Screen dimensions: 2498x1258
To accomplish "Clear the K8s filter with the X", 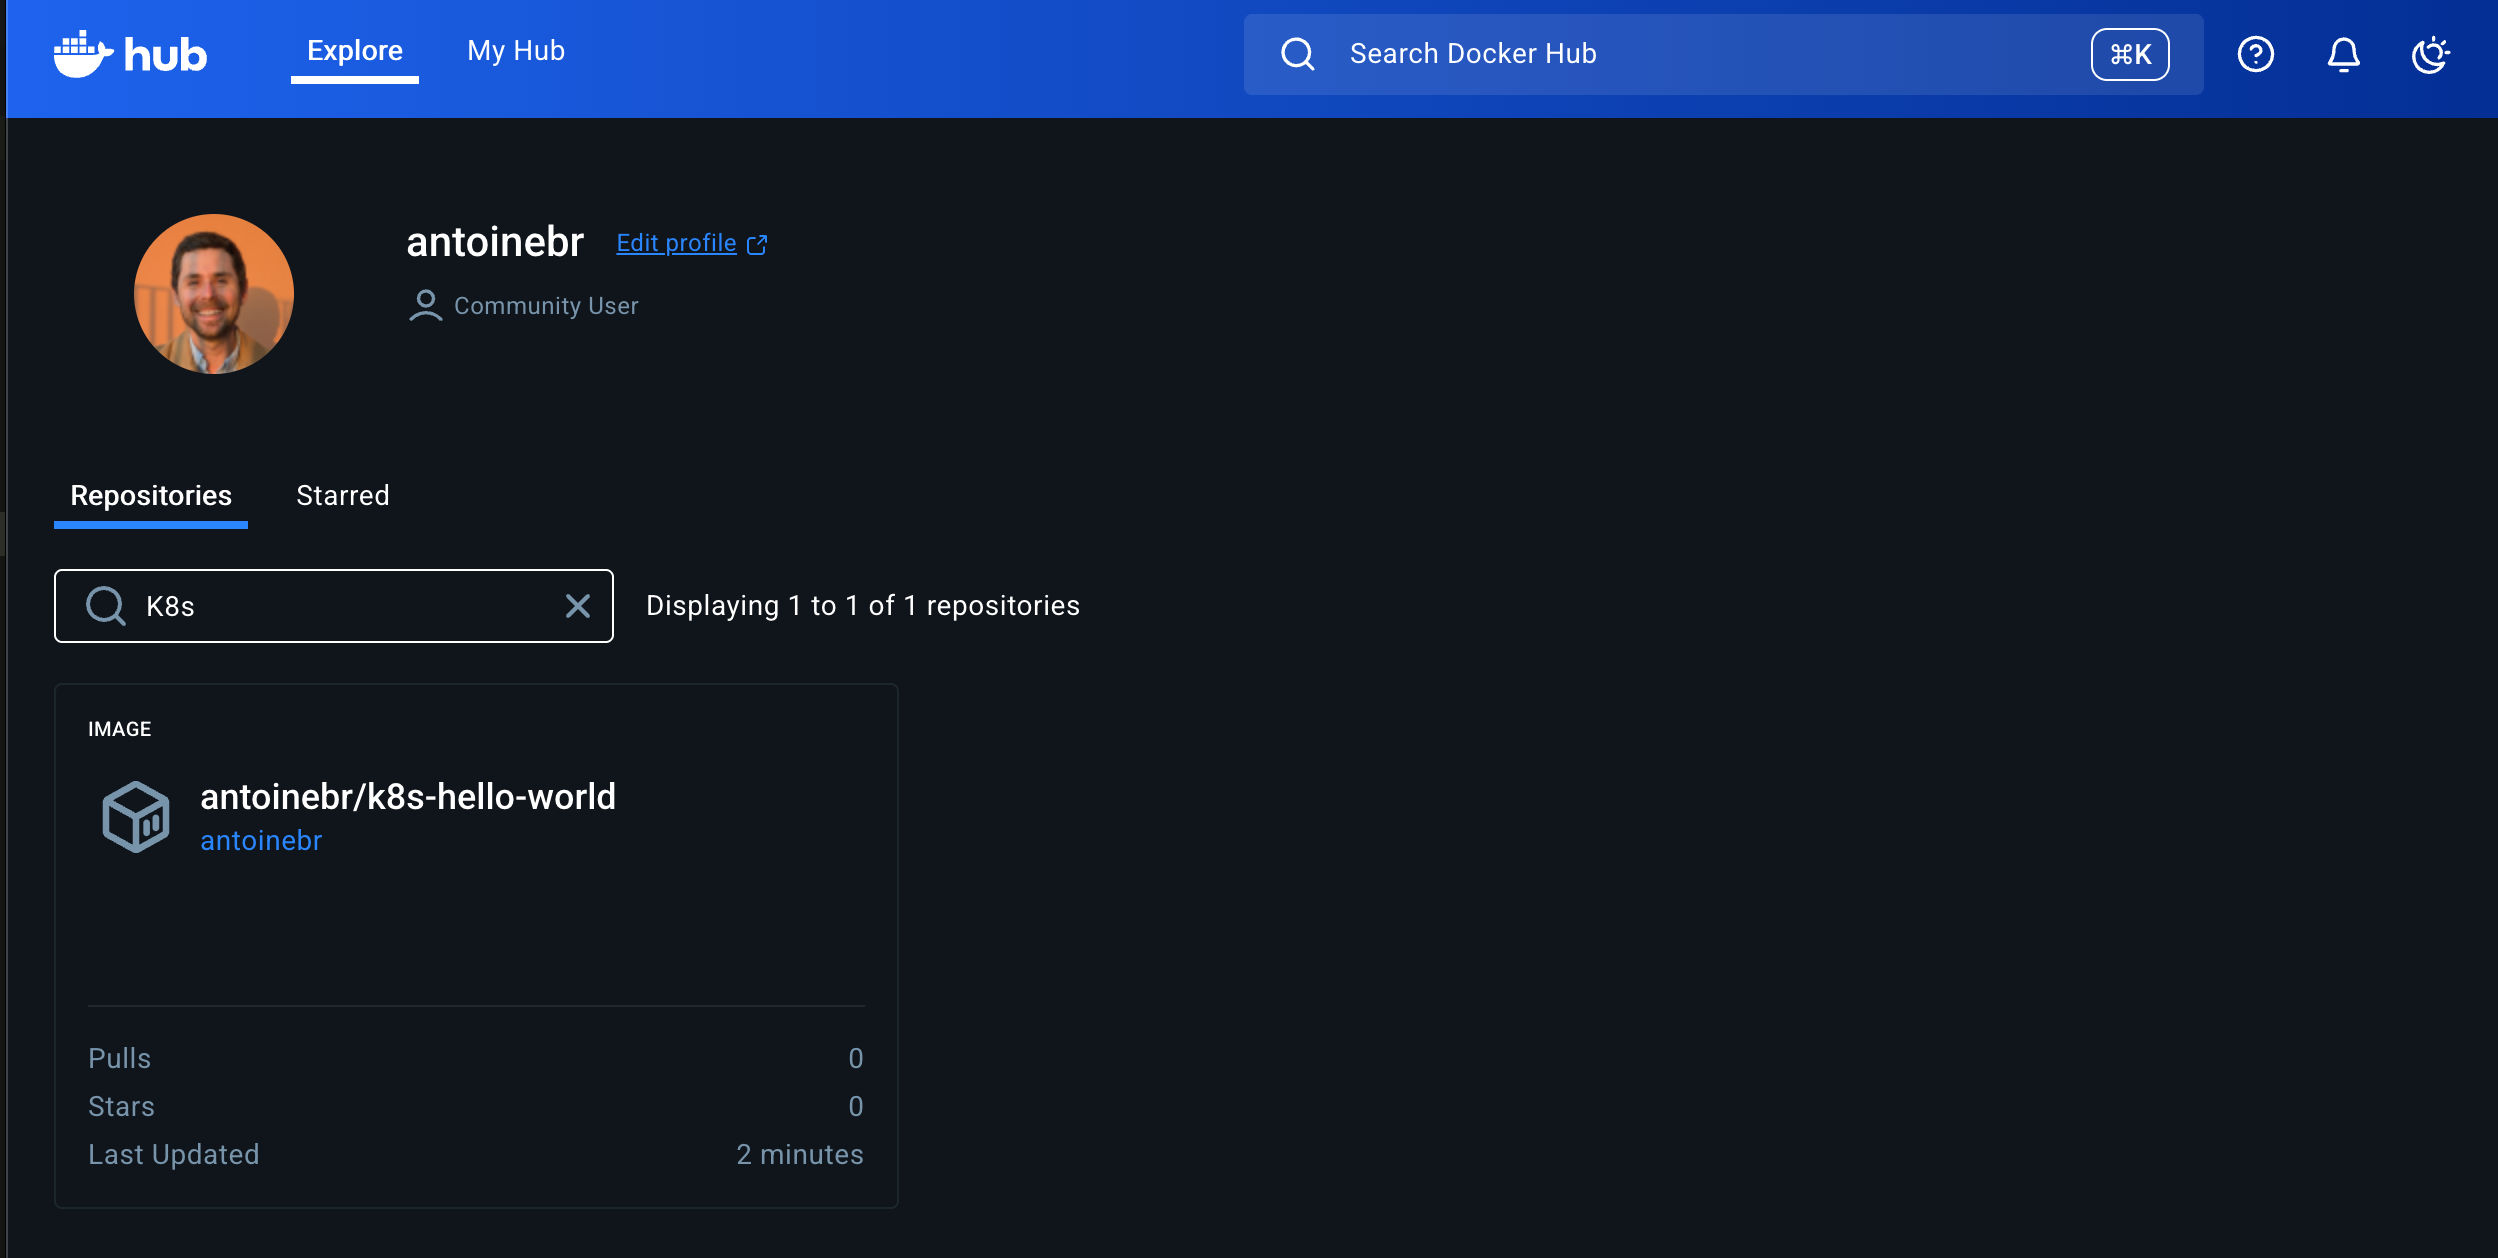I will pos(578,606).
